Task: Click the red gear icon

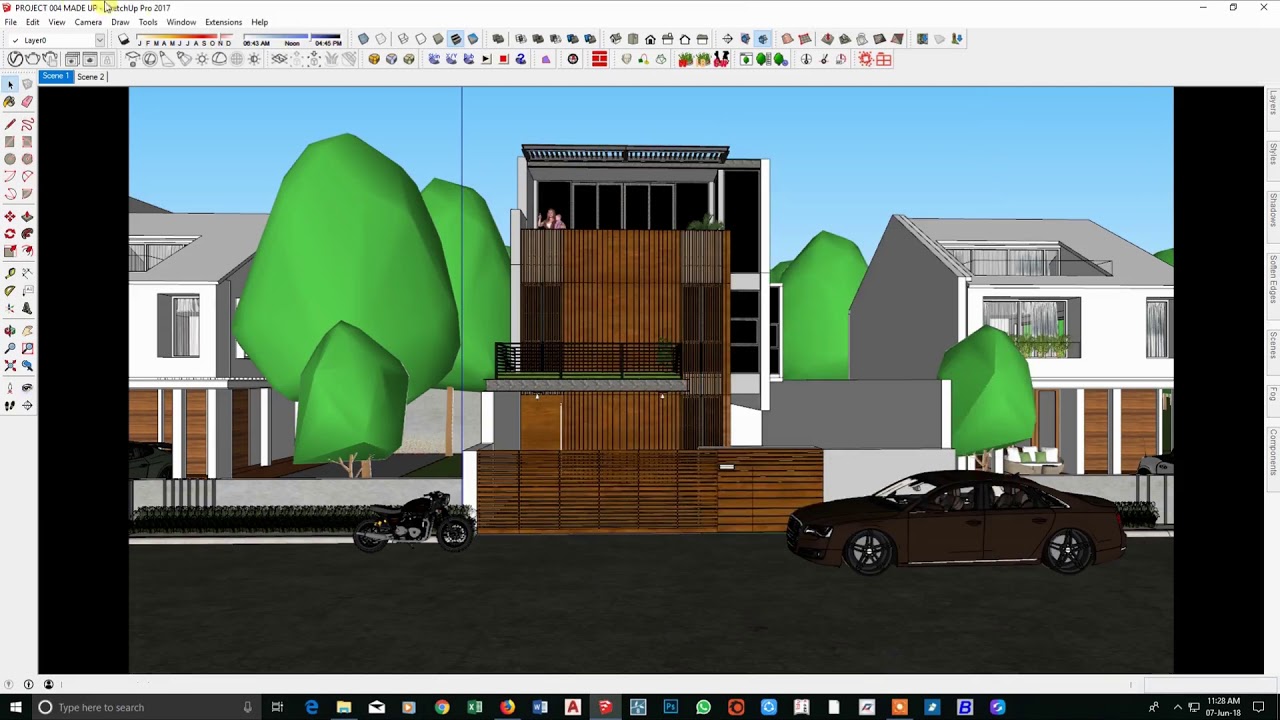Action: click(866, 59)
